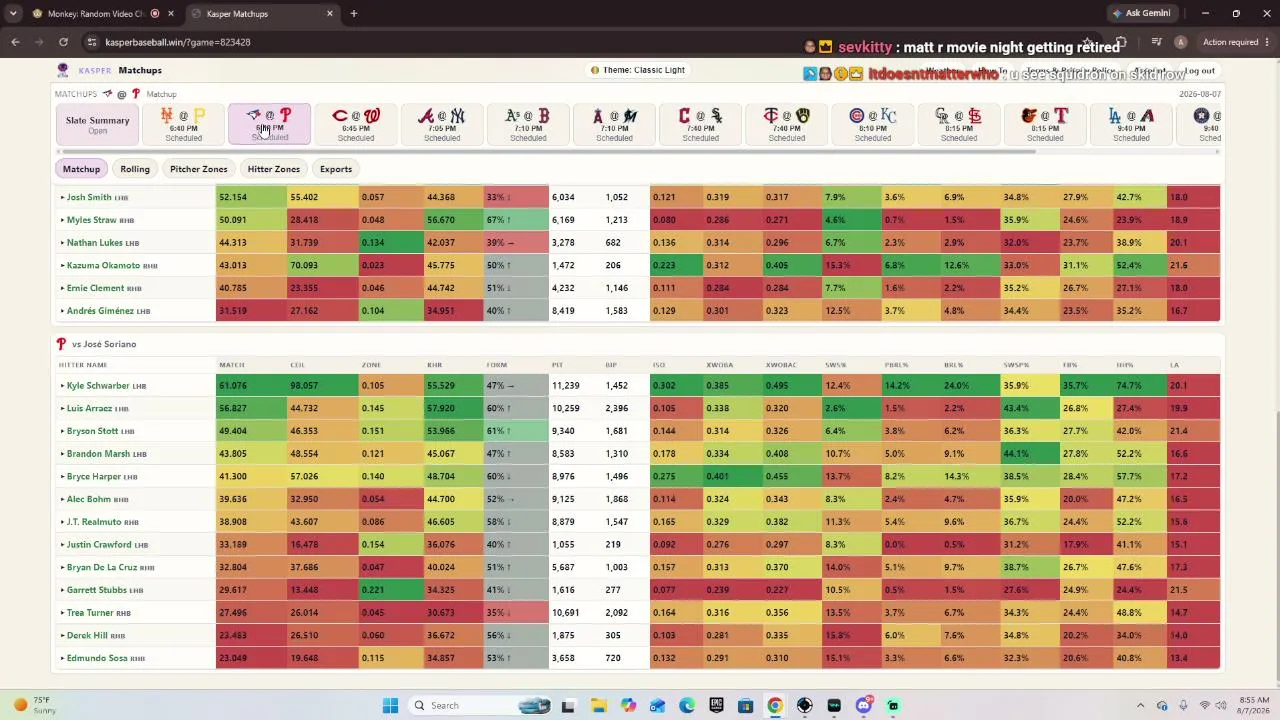
Task: Click the MATCHUPS breadcrumb link
Action: [76, 94]
